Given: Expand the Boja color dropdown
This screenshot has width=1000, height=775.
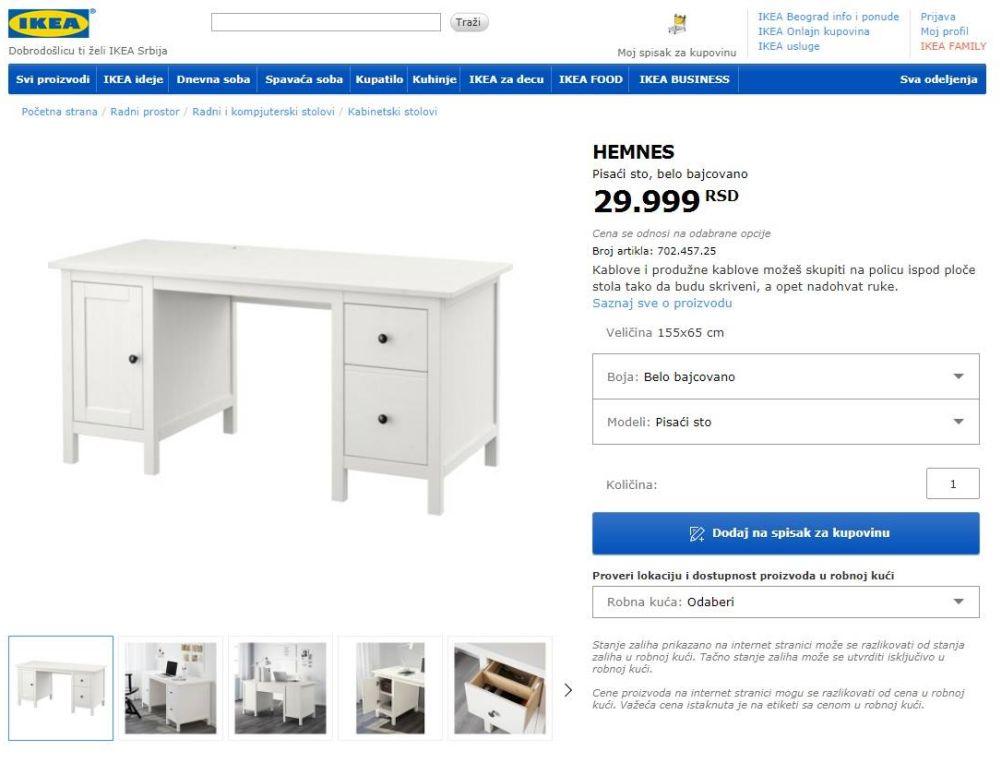Looking at the screenshot, I should click(786, 376).
